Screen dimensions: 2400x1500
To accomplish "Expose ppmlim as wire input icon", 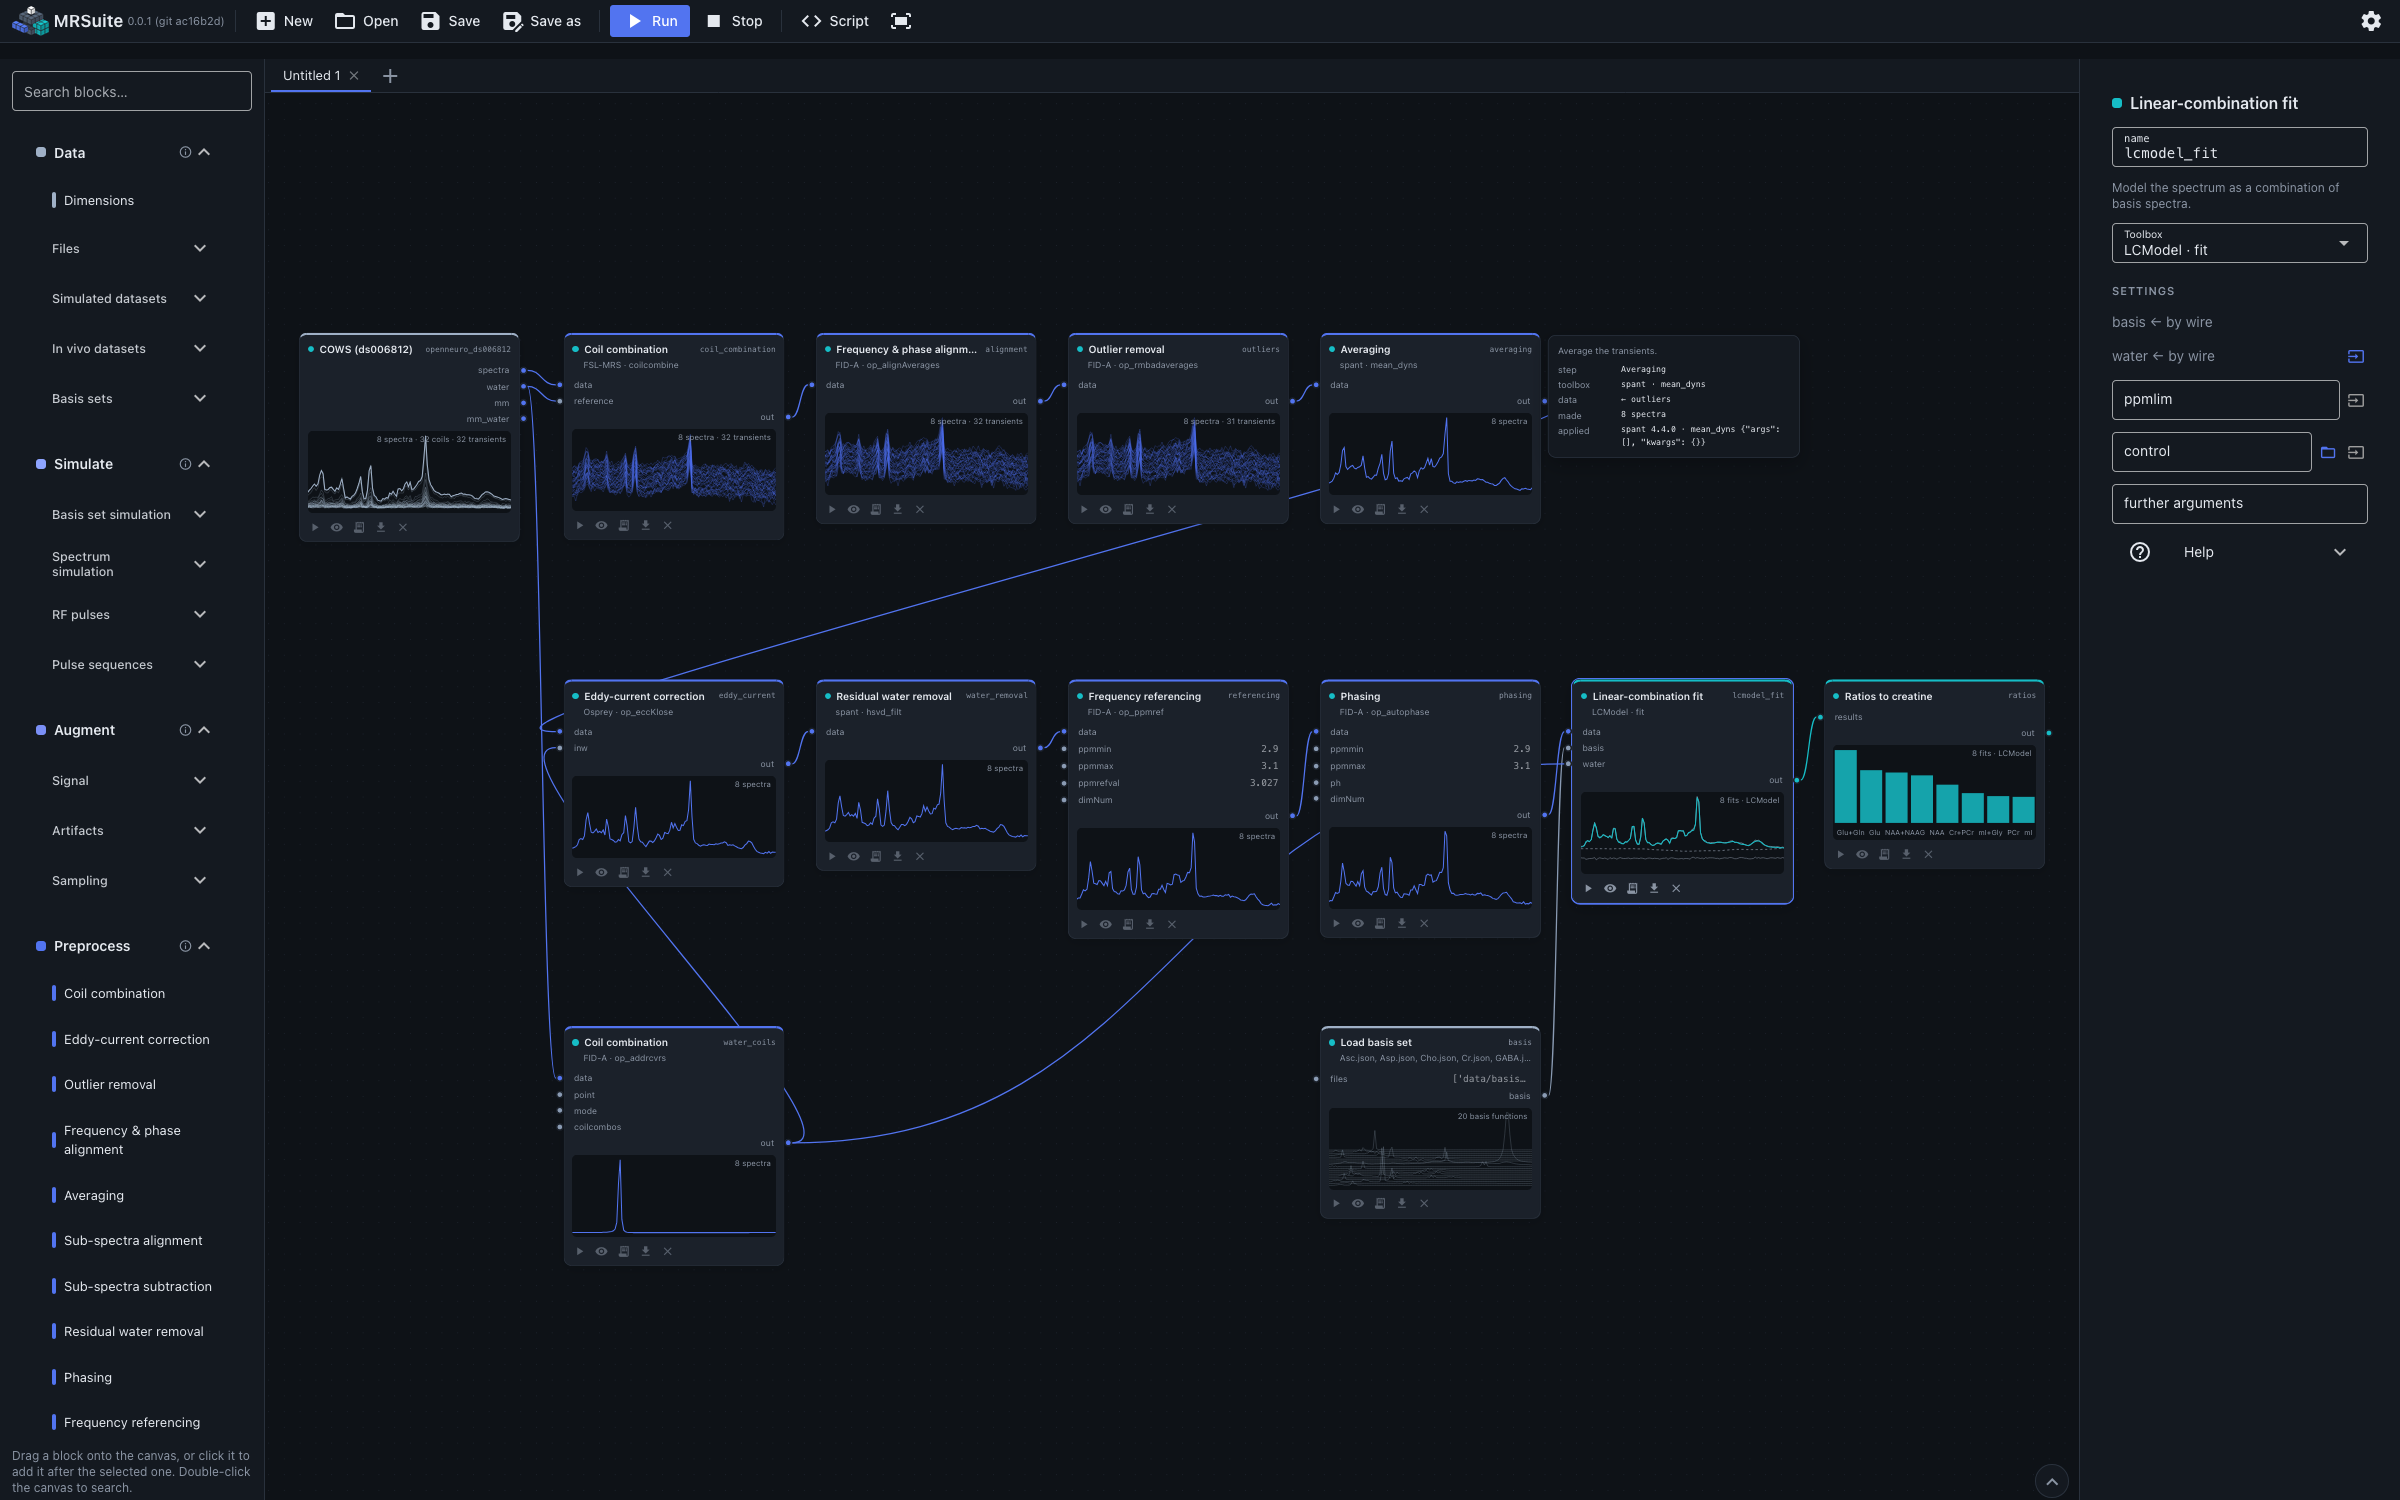I will [2356, 400].
